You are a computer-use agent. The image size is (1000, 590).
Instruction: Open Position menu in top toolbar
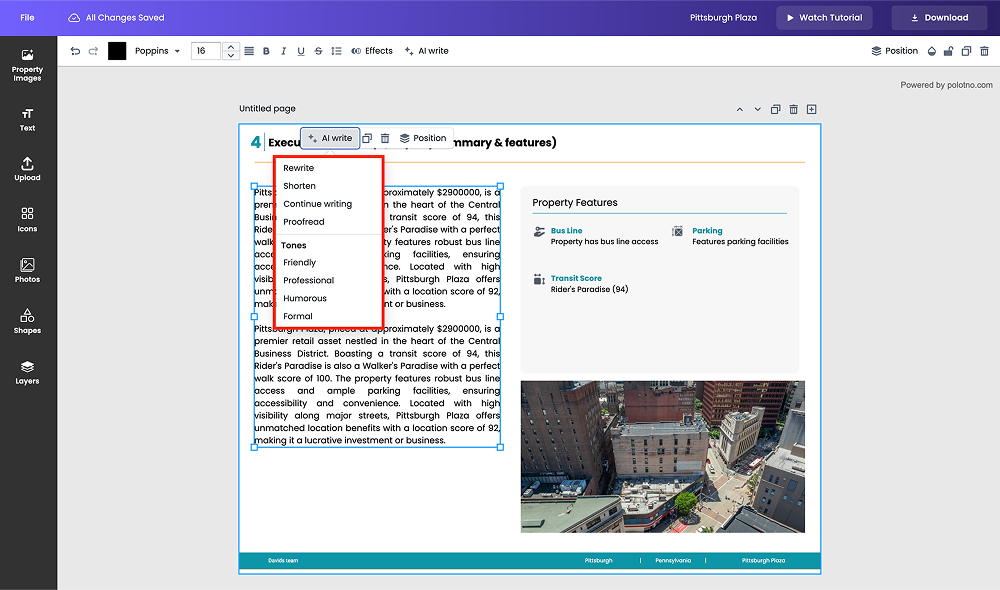pyautogui.click(x=894, y=51)
